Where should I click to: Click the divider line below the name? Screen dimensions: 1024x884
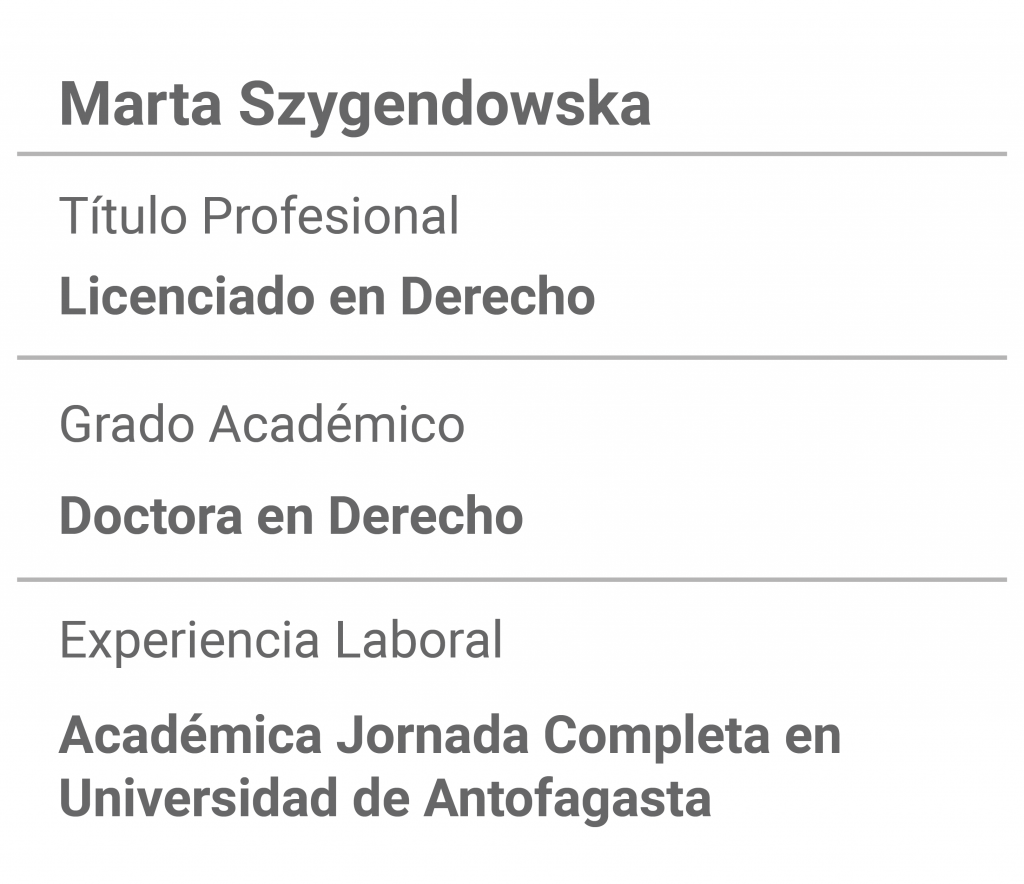pos(512,154)
